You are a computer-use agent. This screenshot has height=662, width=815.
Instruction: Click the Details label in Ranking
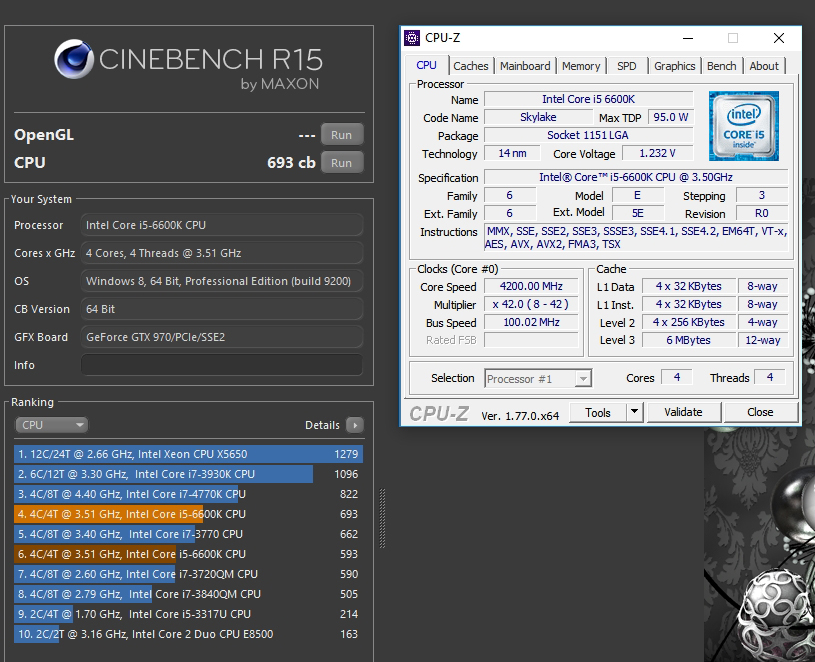pyautogui.click(x=322, y=425)
